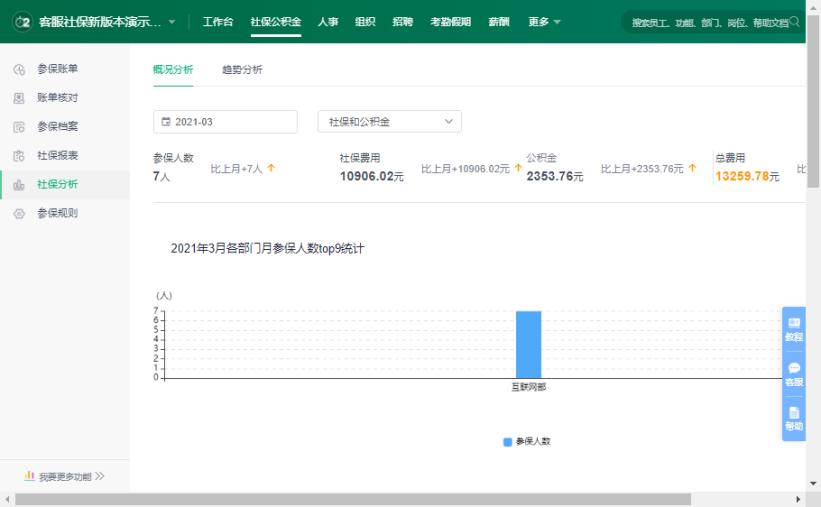Click the 参保档案 sidebar icon
This screenshot has width=821, height=507.
point(19,127)
